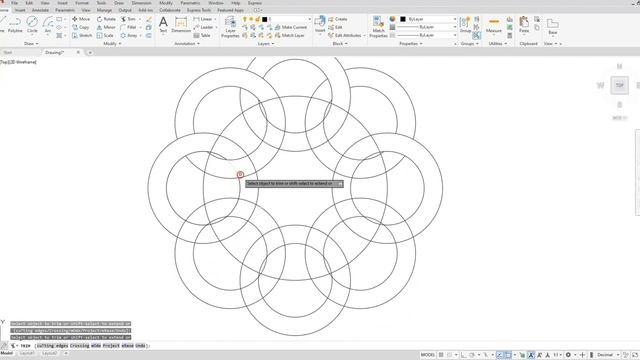Viewport: 640px width, 360px height.
Task: Click Edit Attributes button
Action: pos(345,36)
